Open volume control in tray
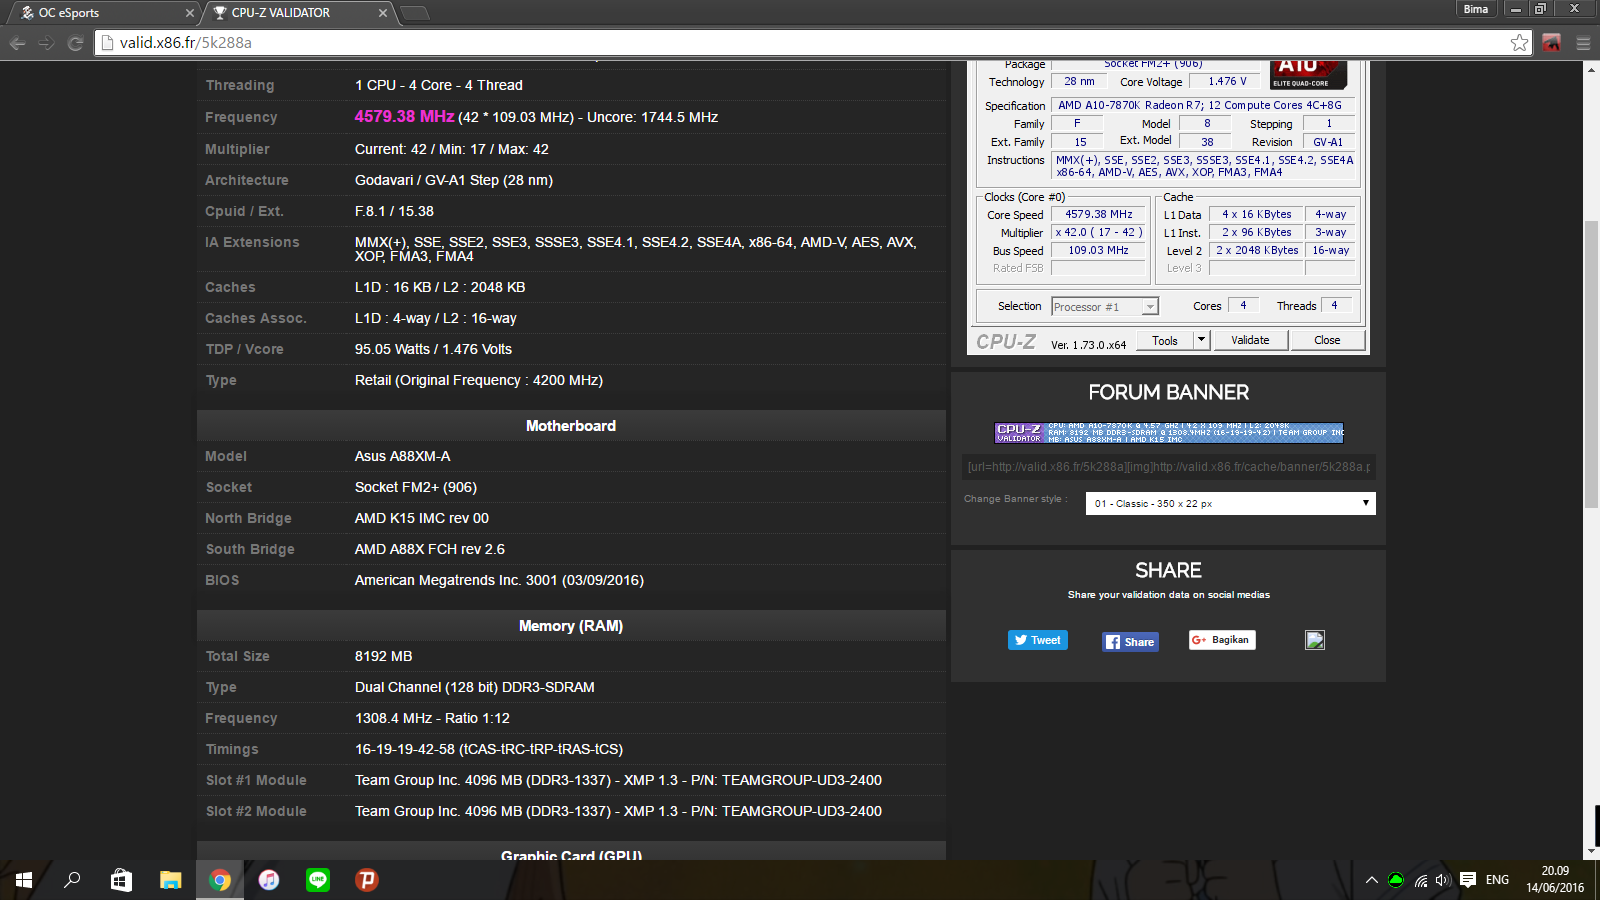Image resolution: width=1600 pixels, height=900 pixels. click(1442, 880)
